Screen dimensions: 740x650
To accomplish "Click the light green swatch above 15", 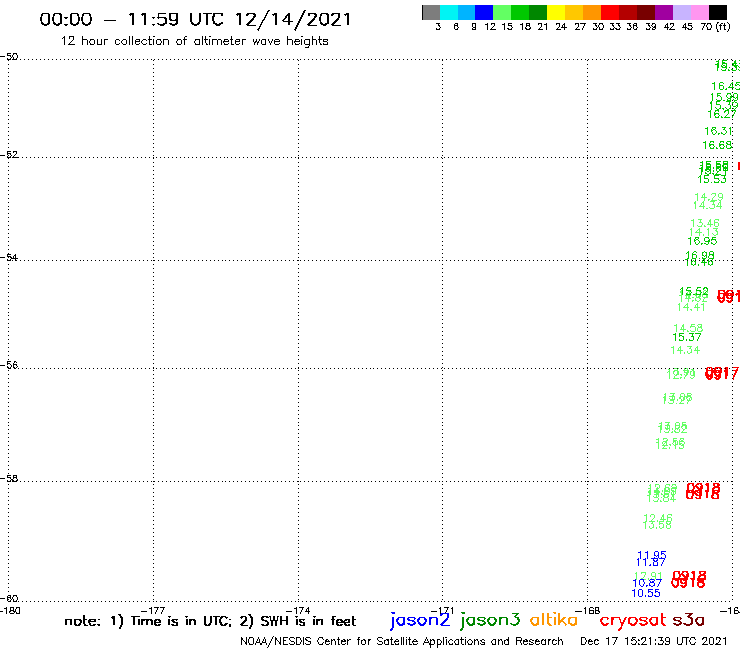I will [502, 12].
